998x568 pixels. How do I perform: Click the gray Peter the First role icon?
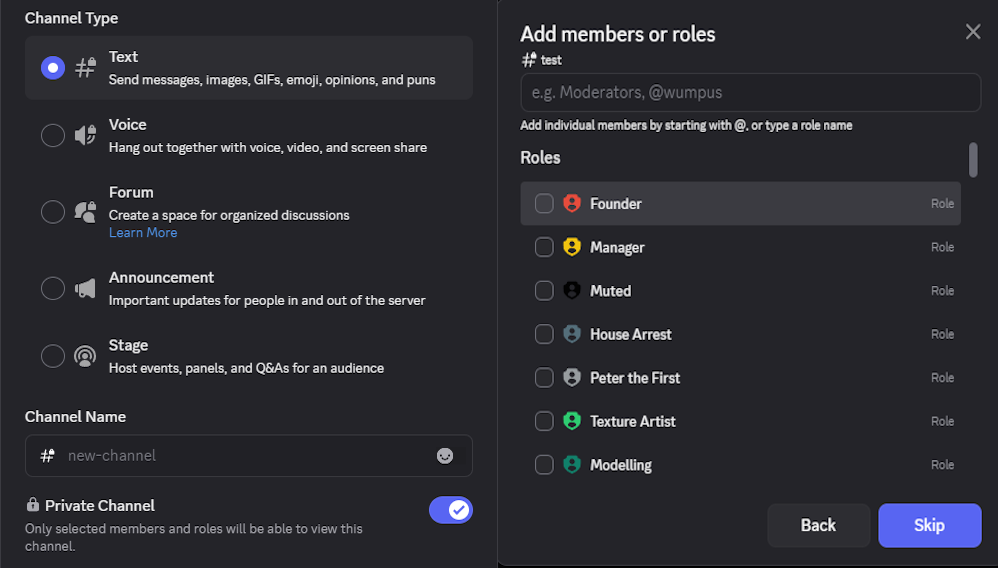tap(572, 378)
